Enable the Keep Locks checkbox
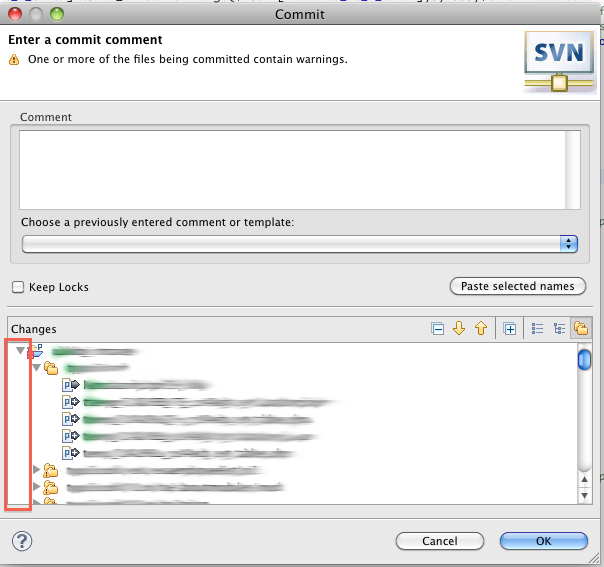 click(18, 287)
